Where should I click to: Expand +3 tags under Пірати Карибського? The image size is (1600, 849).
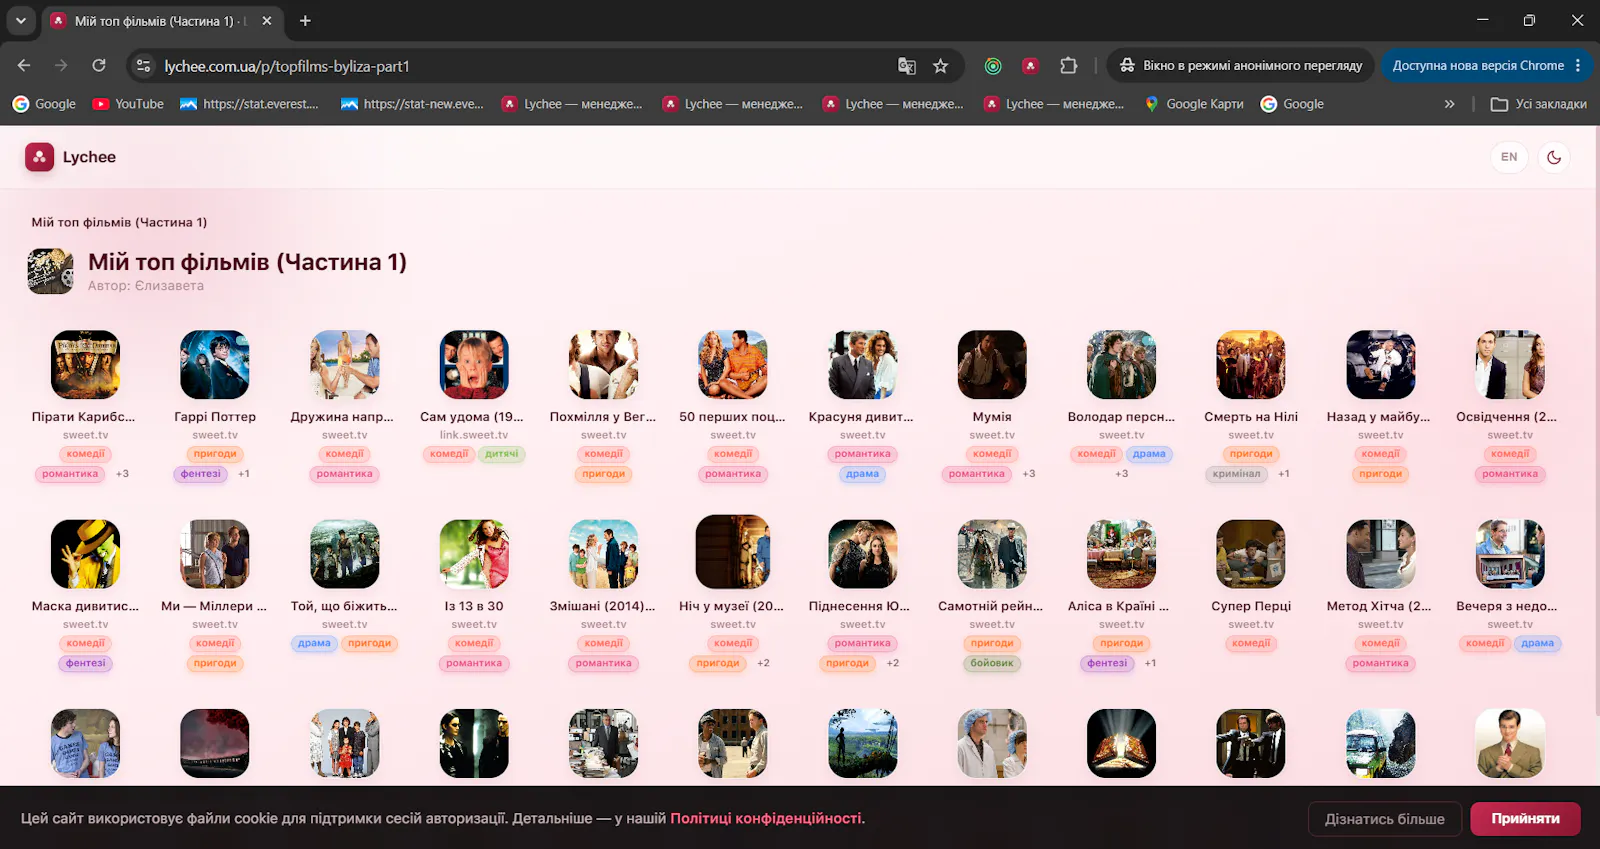click(122, 474)
